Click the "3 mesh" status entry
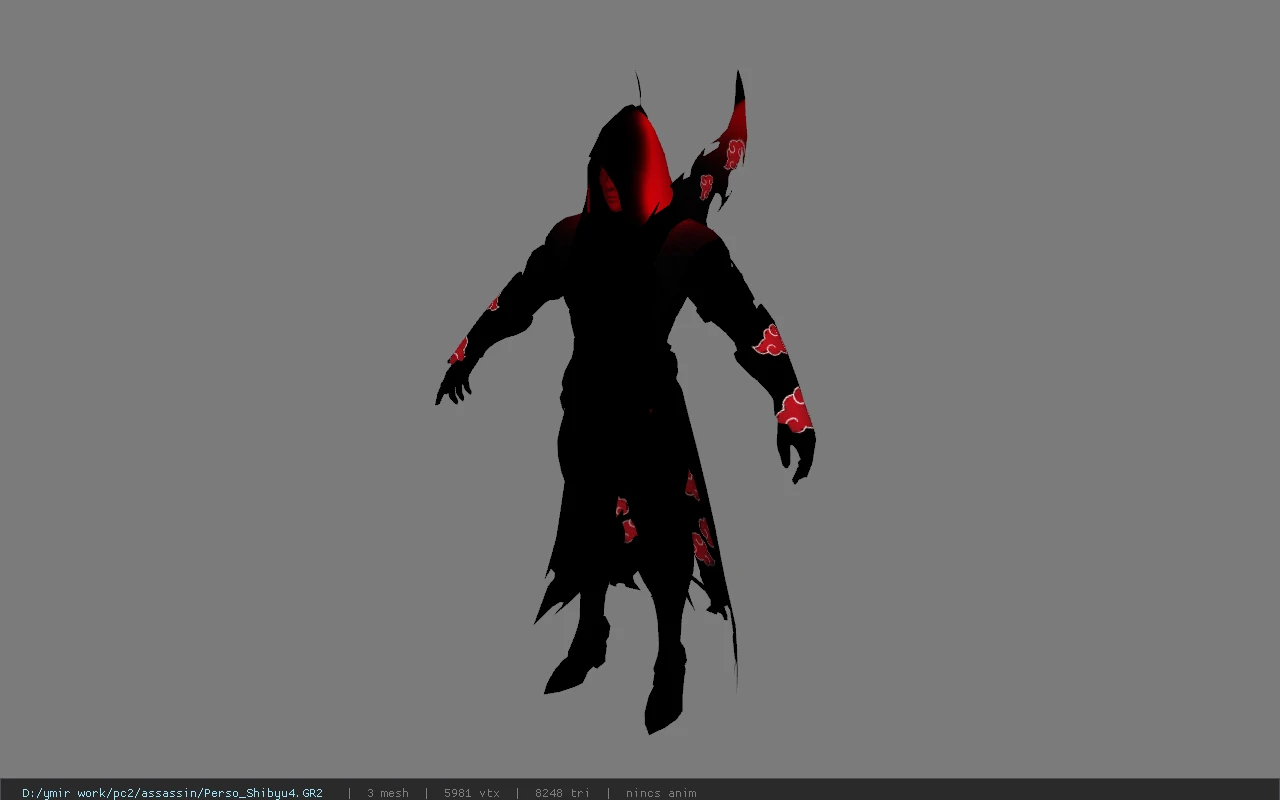Screen dimensions: 1280x800 [x=387, y=793]
